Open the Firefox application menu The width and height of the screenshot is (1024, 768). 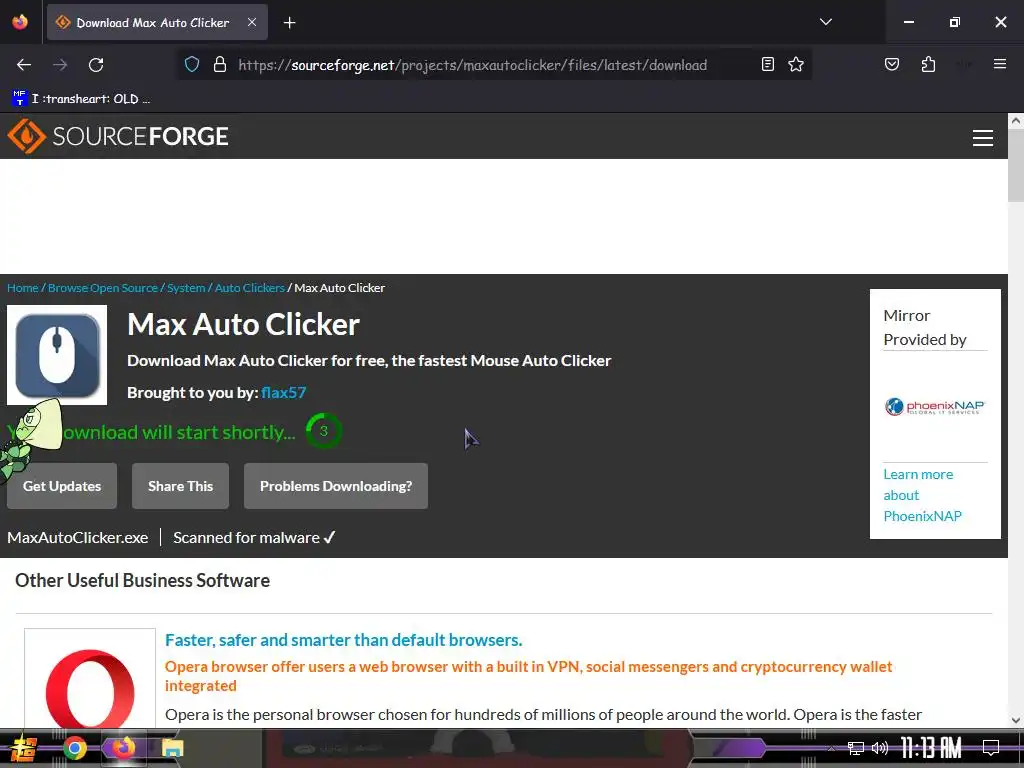click(999, 65)
